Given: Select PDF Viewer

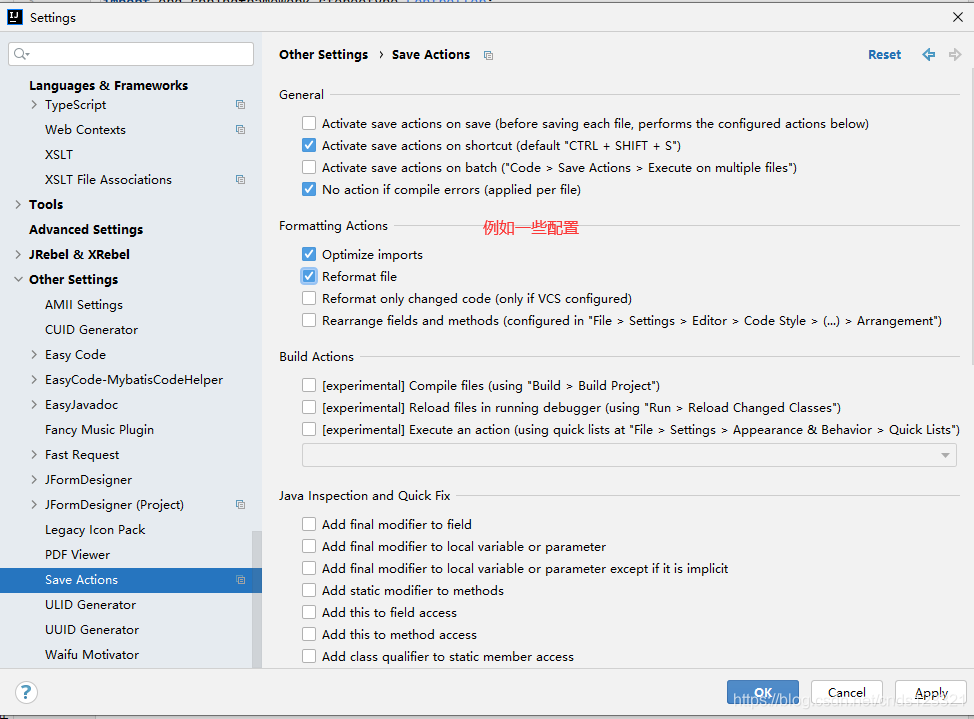Looking at the screenshot, I should tap(77, 554).
